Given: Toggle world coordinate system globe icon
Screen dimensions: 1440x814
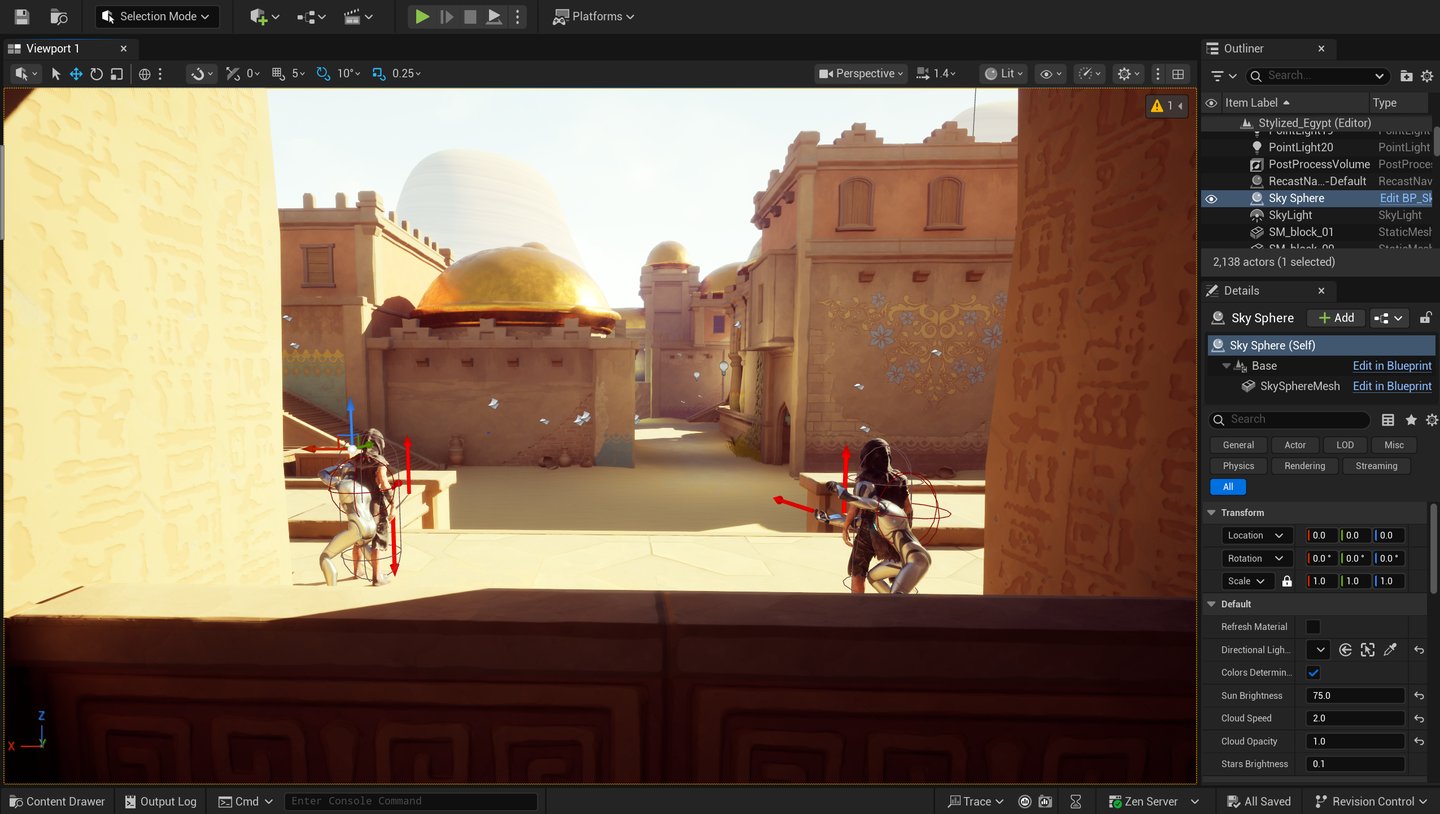Looking at the screenshot, I should point(144,74).
